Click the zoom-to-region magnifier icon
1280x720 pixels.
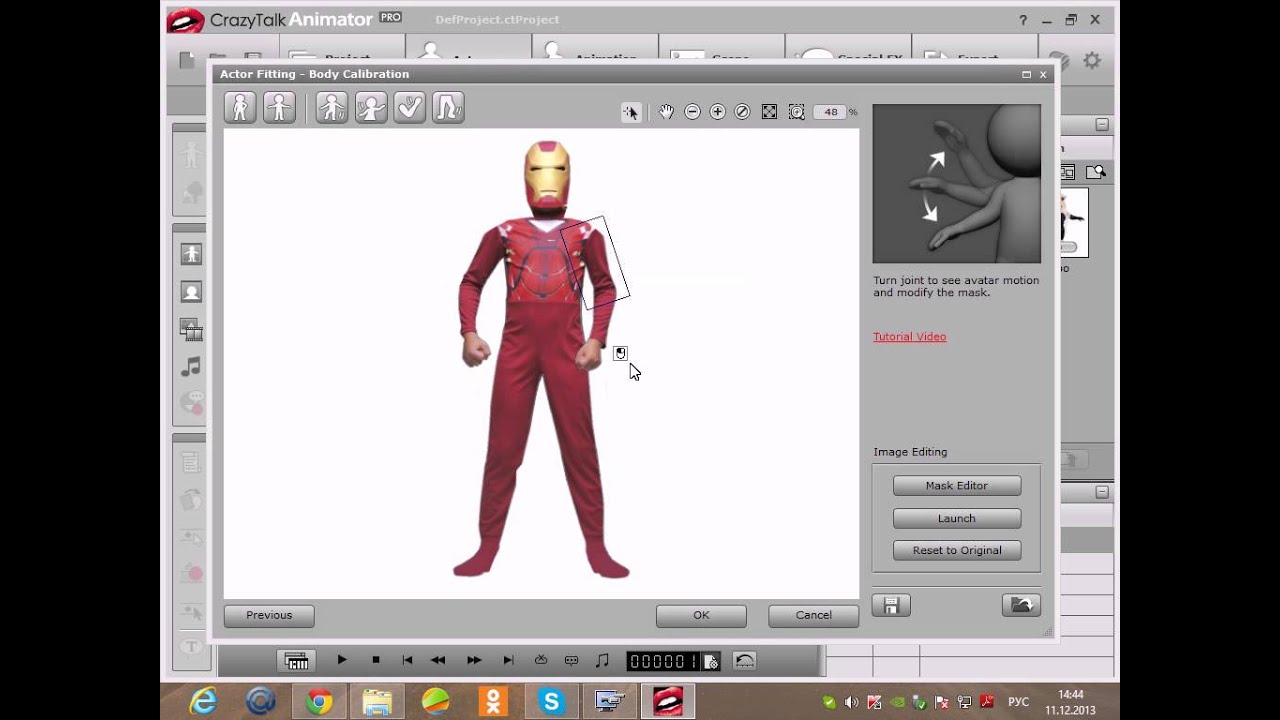[796, 112]
